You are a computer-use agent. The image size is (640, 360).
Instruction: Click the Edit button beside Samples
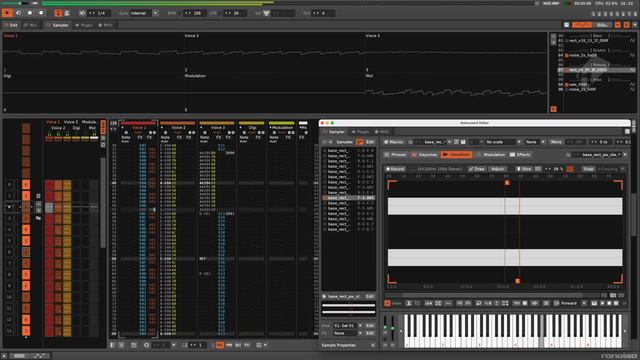(x=370, y=142)
